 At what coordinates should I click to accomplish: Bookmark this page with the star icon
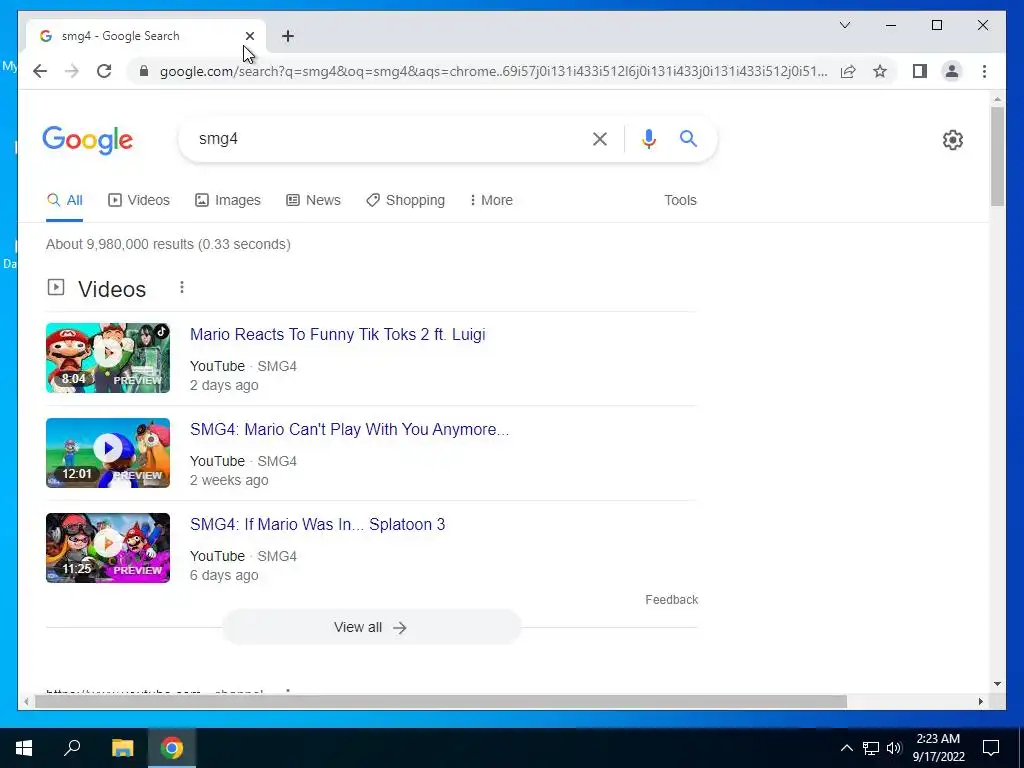click(x=880, y=71)
